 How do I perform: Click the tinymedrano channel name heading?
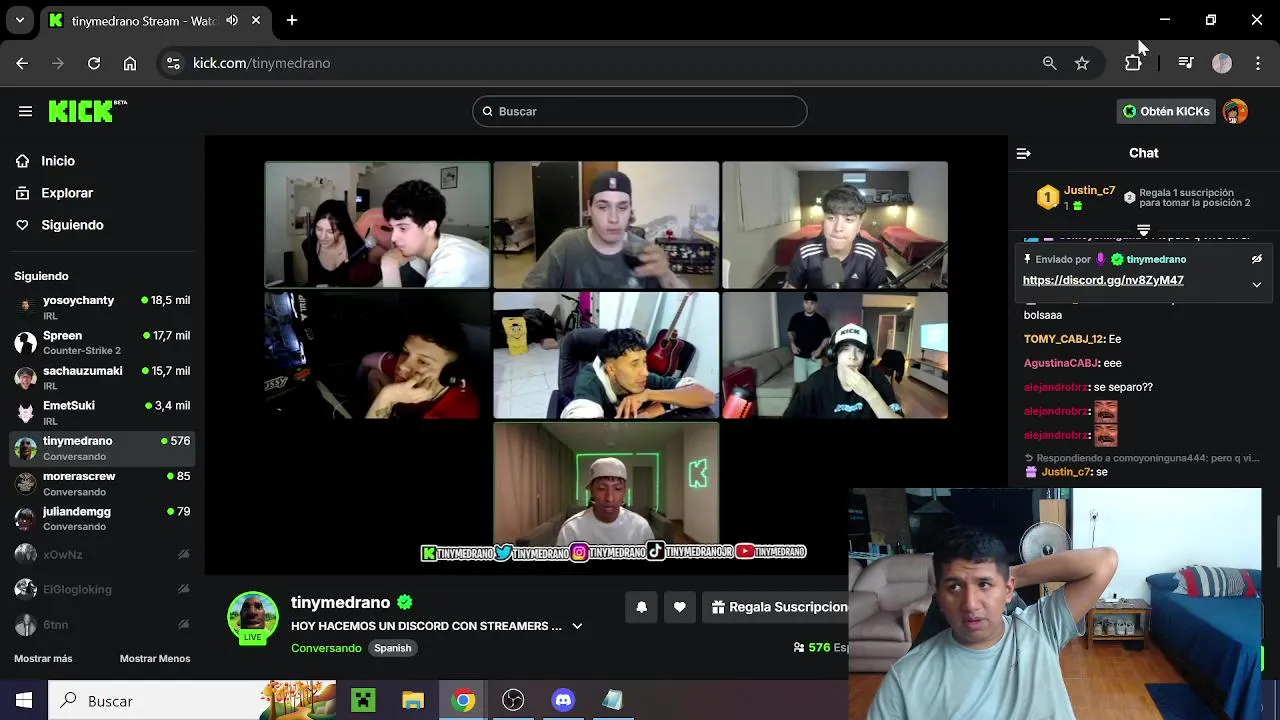[x=340, y=602]
